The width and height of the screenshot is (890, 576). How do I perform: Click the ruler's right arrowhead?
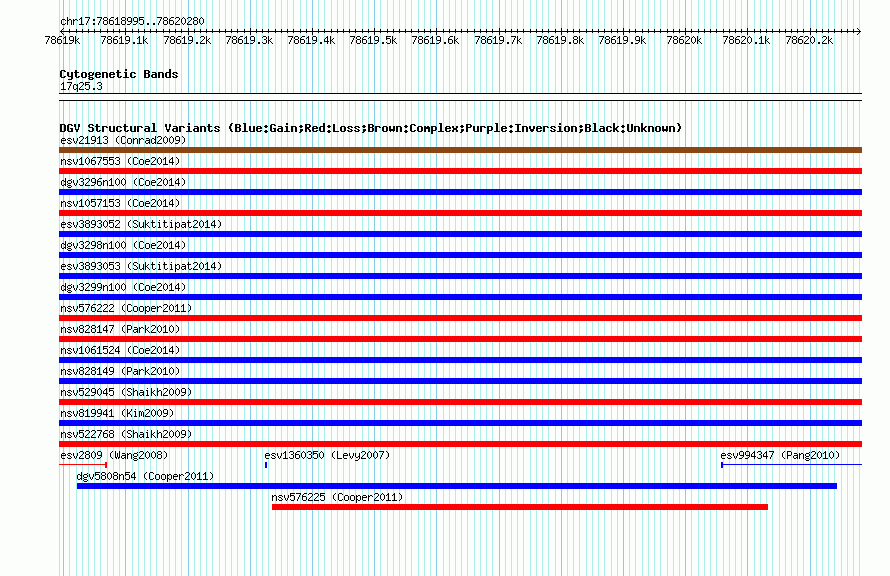tap(859, 31)
